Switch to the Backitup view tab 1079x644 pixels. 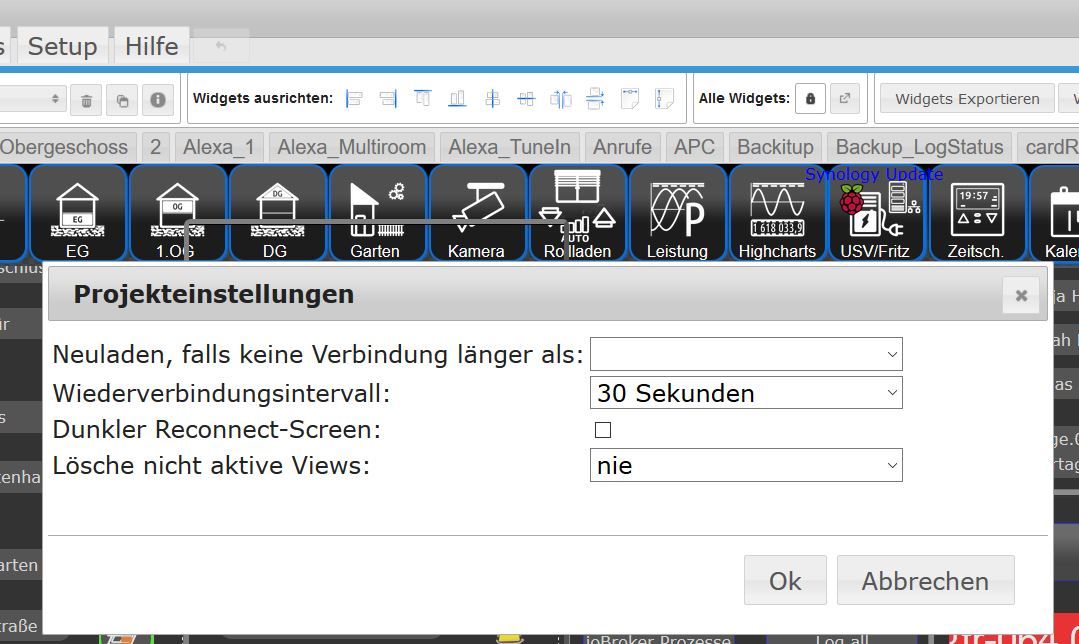tap(775, 147)
